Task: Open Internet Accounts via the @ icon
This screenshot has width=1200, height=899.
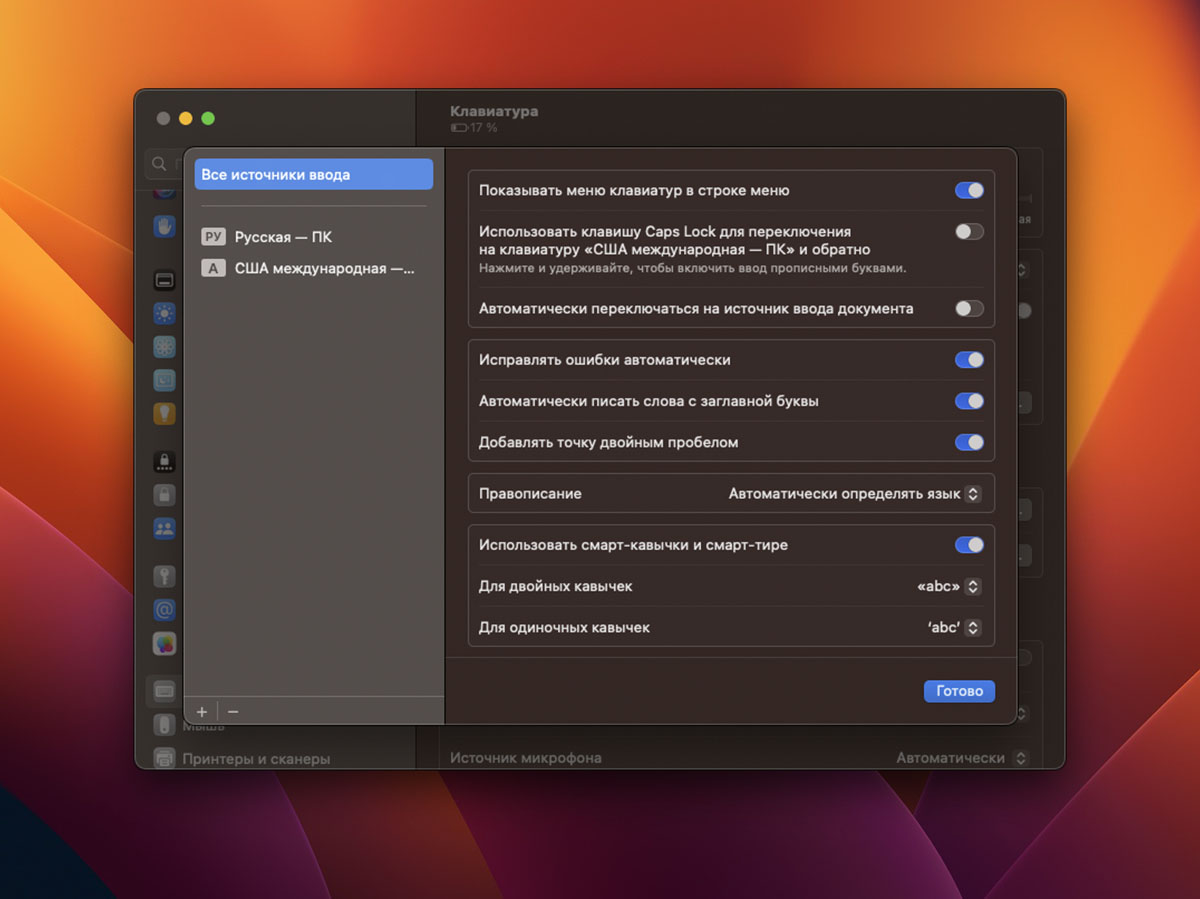Action: [x=164, y=609]
